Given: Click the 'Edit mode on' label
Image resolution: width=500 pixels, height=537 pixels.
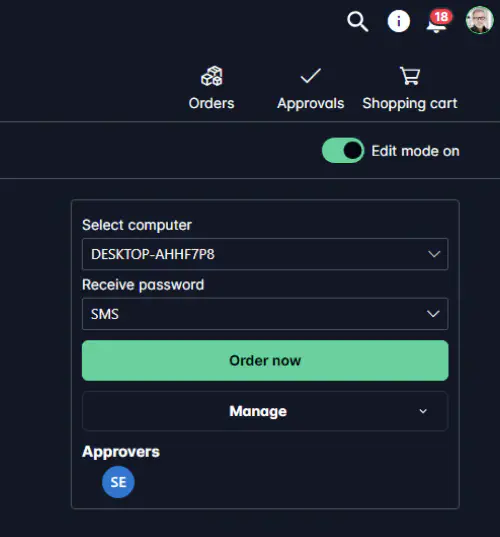Looking at the screenshot, I should point(415,151).
